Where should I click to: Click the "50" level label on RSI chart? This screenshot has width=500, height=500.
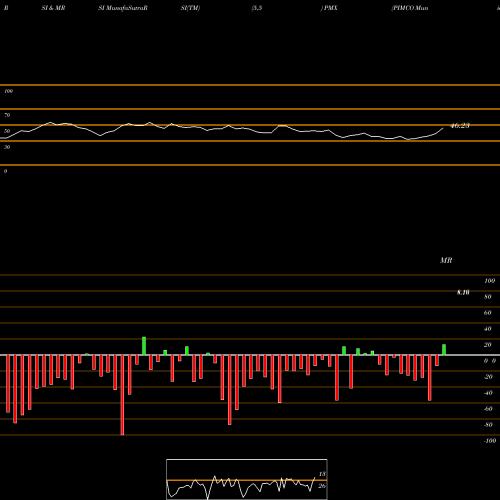point(7,131)
